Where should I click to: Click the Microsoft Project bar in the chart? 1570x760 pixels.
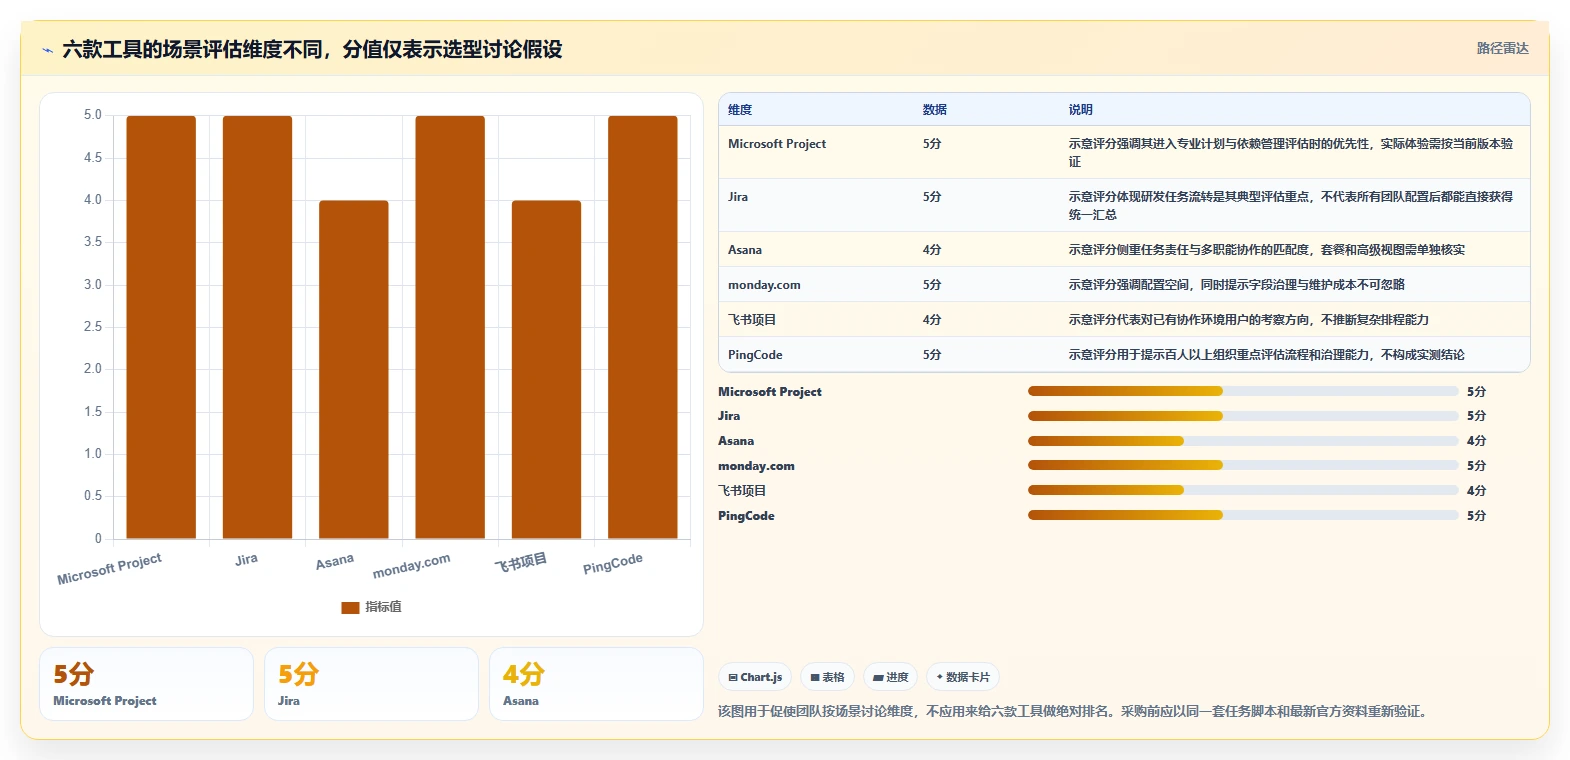tap(161, 327)
